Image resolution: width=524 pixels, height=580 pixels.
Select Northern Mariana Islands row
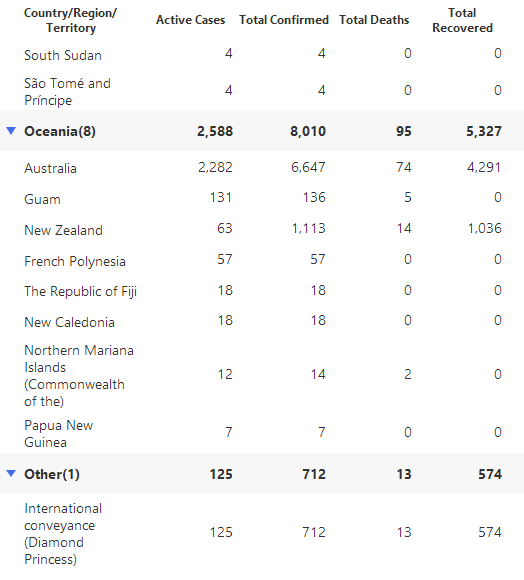tap(262, 375)
